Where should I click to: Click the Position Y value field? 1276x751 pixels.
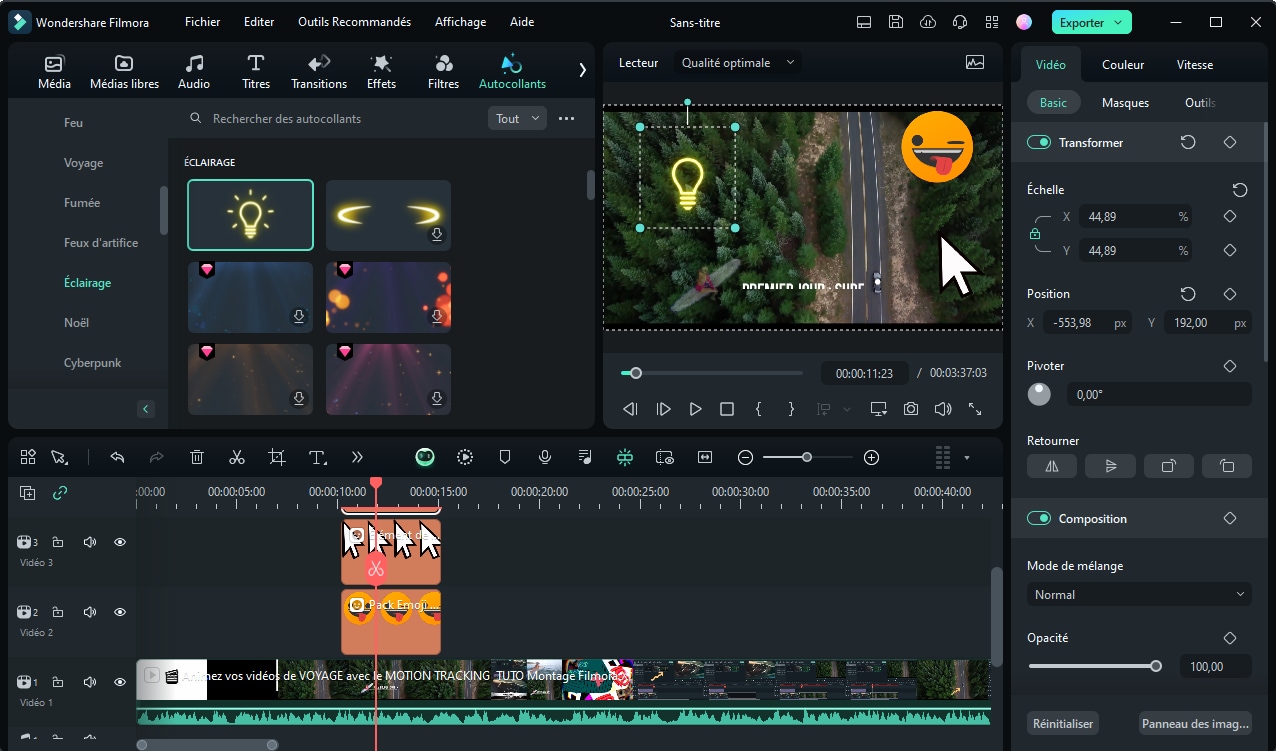point(1208,323)
